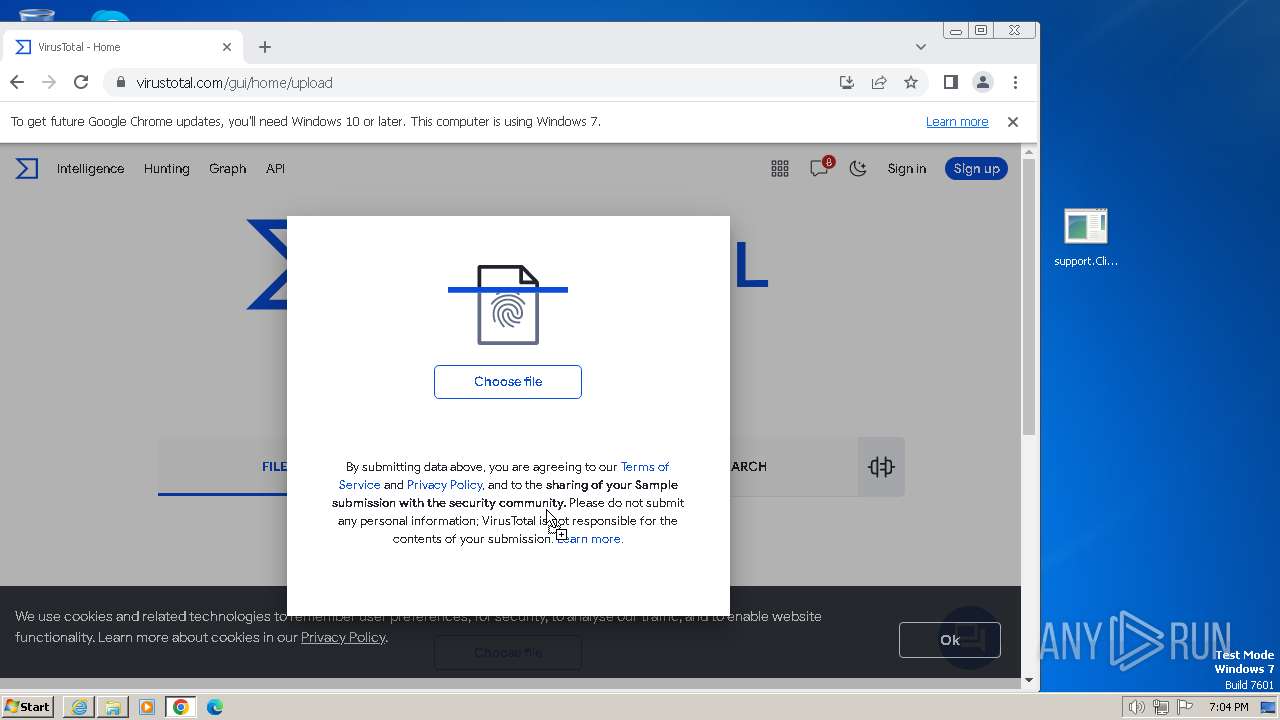Open the Chrome profile icon
Screen dimensions: 1280x720
pyautogui.click(x=983, y=83)
